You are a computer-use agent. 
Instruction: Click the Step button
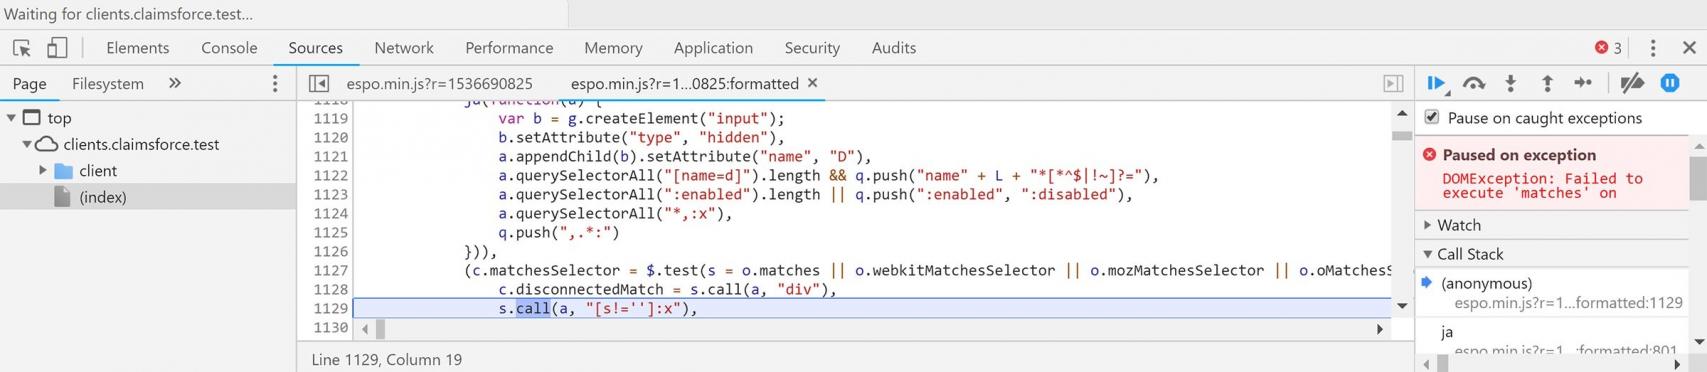[1583, 83]
